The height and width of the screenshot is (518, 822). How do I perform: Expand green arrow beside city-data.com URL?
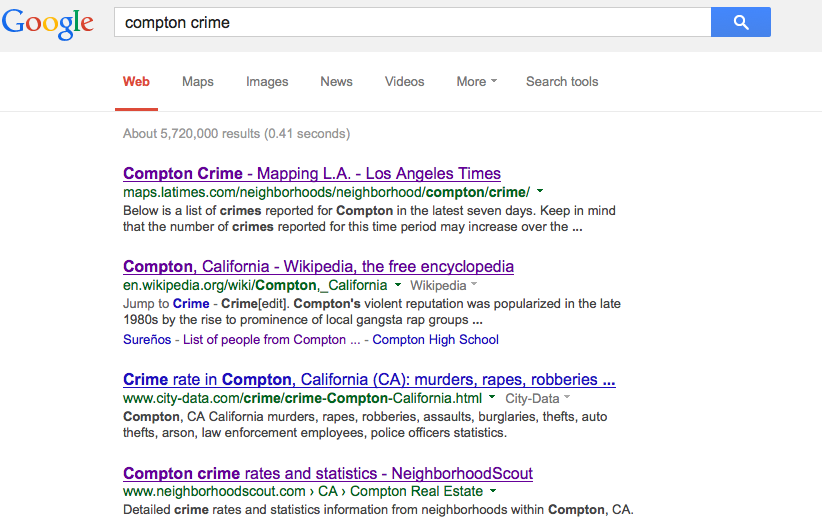[492, 397]
